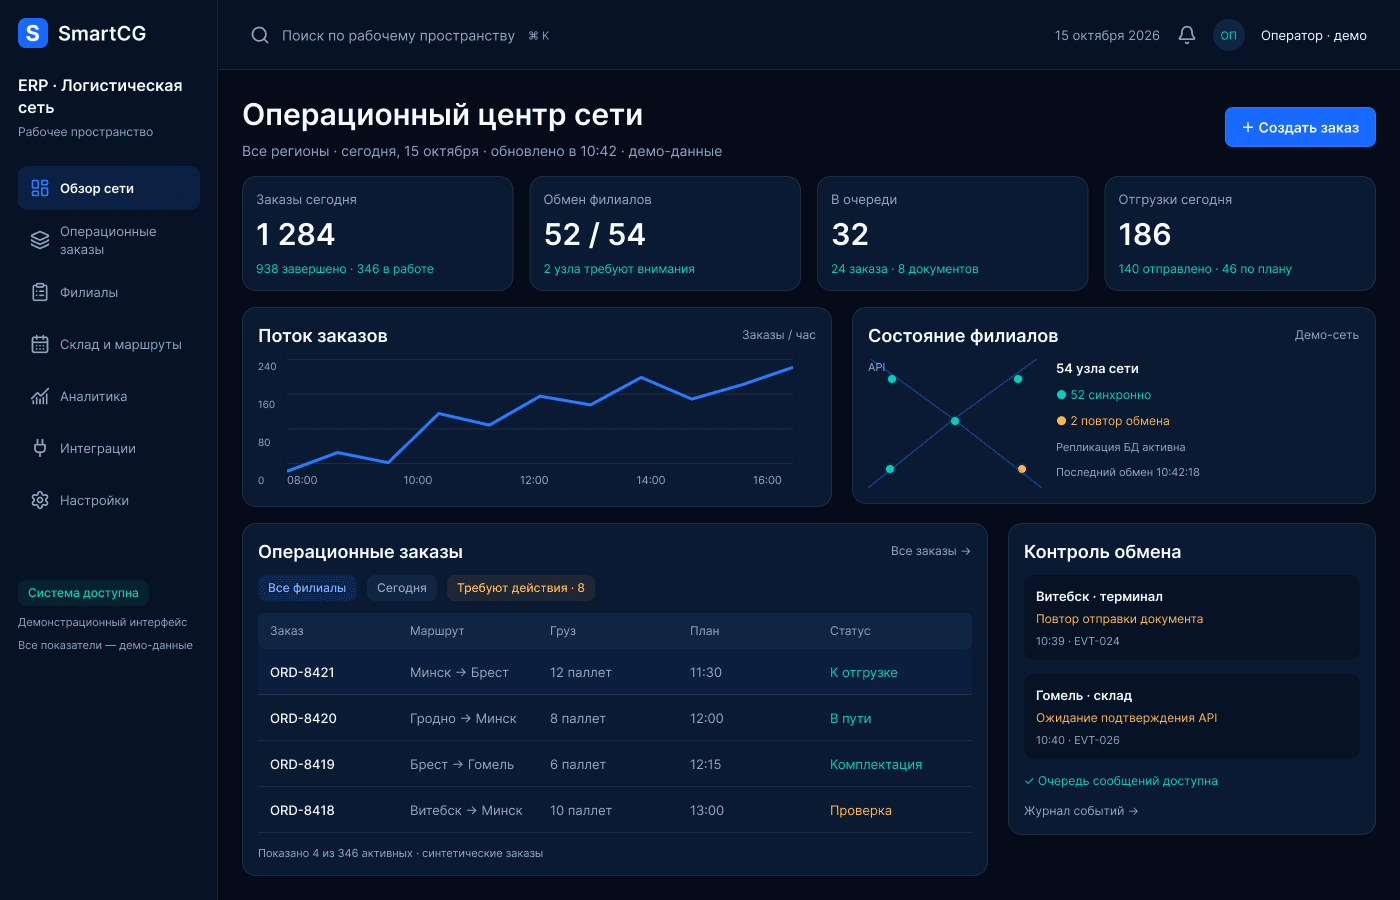Image resolution: width=1400 pixels, height=900 pixels.
Task: Open Интеграции page
Action: [x=109, y=448]
